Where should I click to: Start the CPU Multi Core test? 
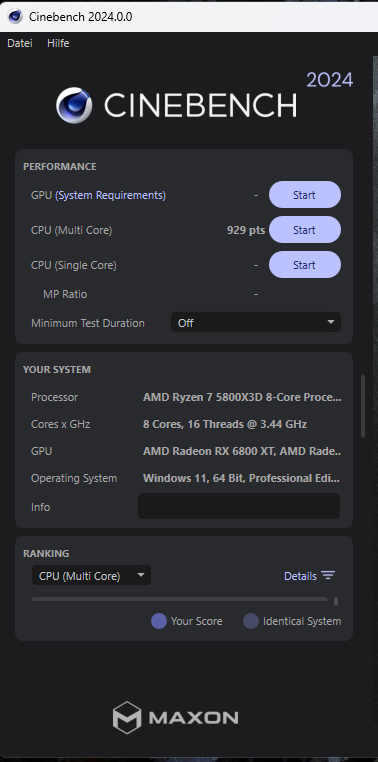tap(305, 230)
